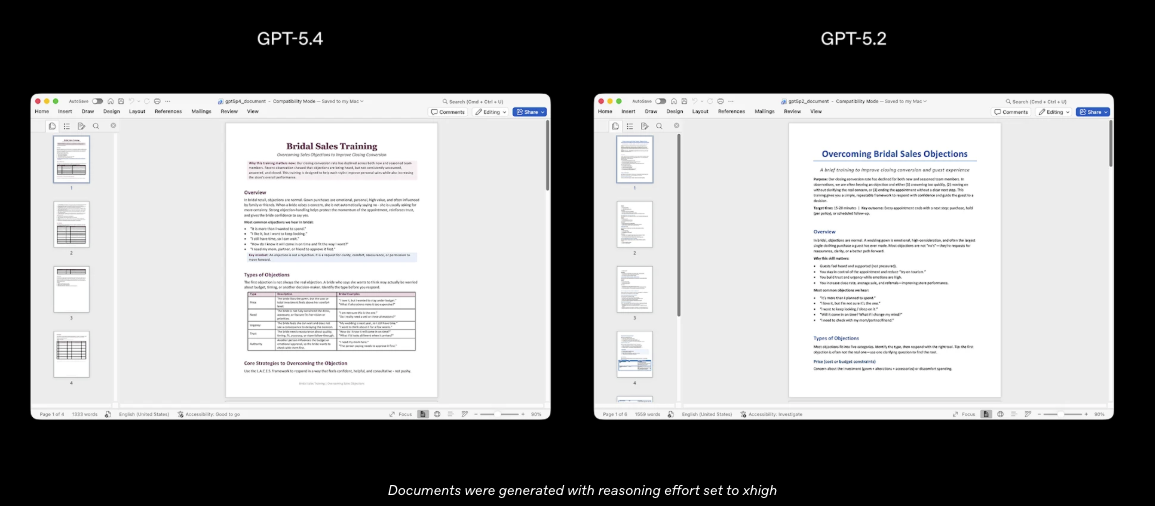This screenshot has height=506, width=1155.
Task: Click Home icon in GPT-5.2 title bar
Action: pyautogui.click(x=674, y=101)
